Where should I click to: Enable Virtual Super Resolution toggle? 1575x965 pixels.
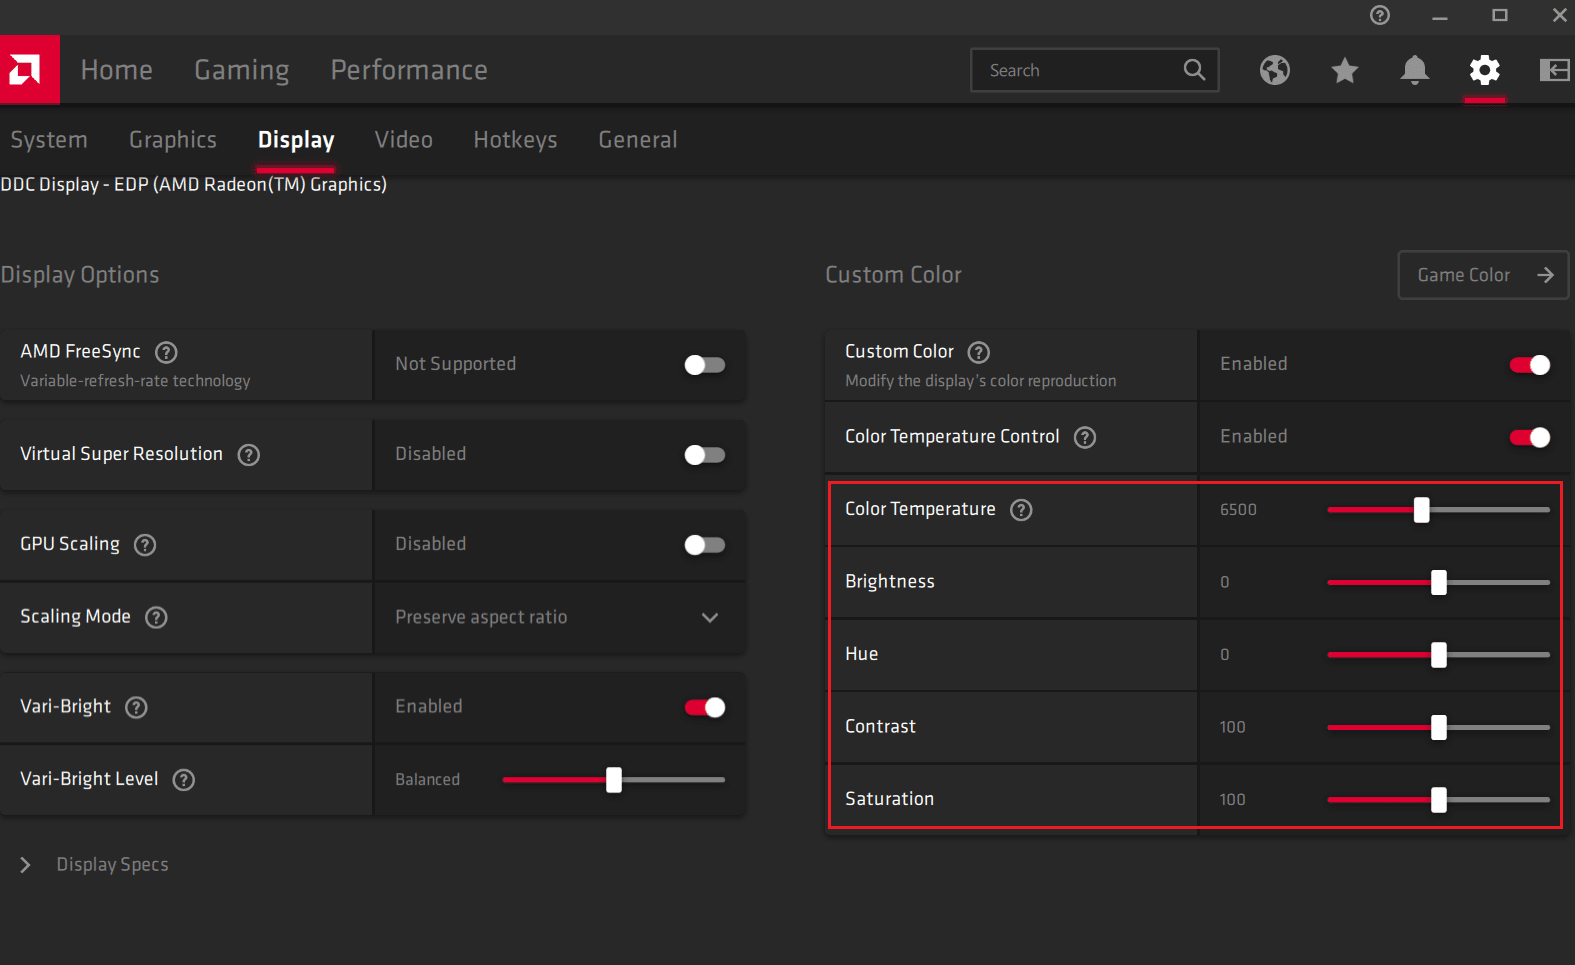click(x=704, y=455)
